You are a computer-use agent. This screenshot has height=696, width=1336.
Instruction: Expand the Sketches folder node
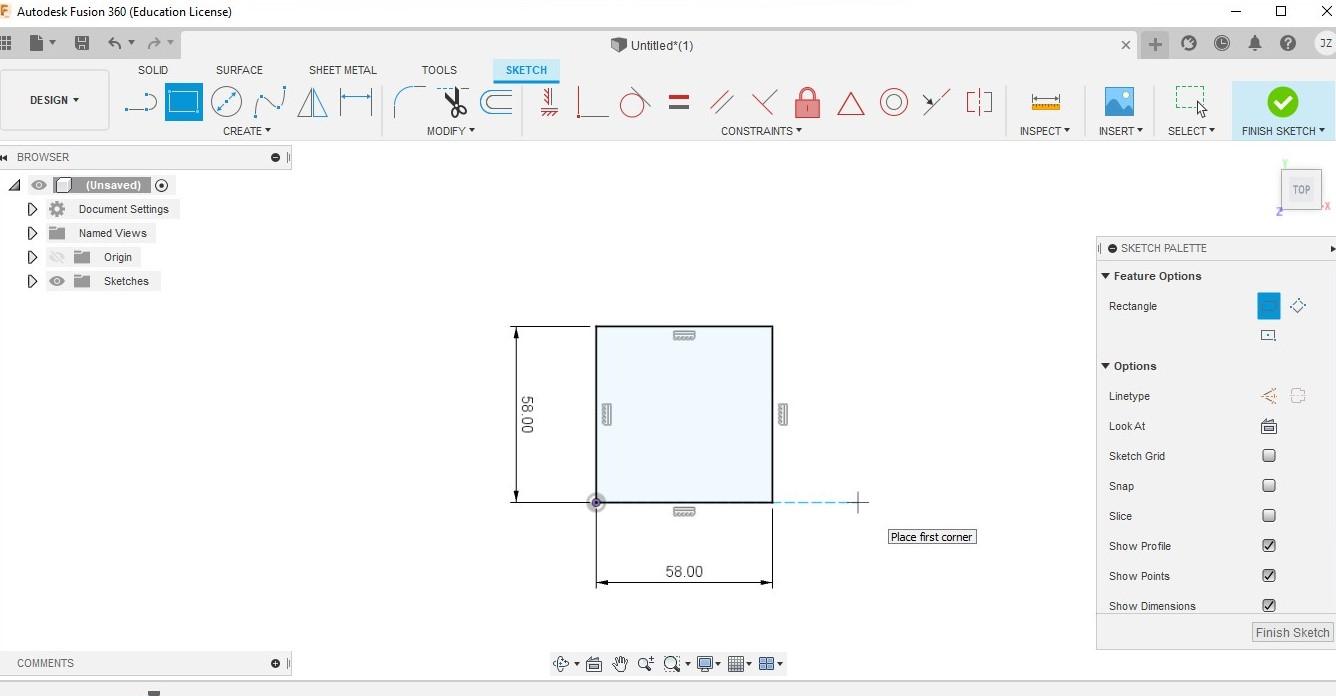32,281
